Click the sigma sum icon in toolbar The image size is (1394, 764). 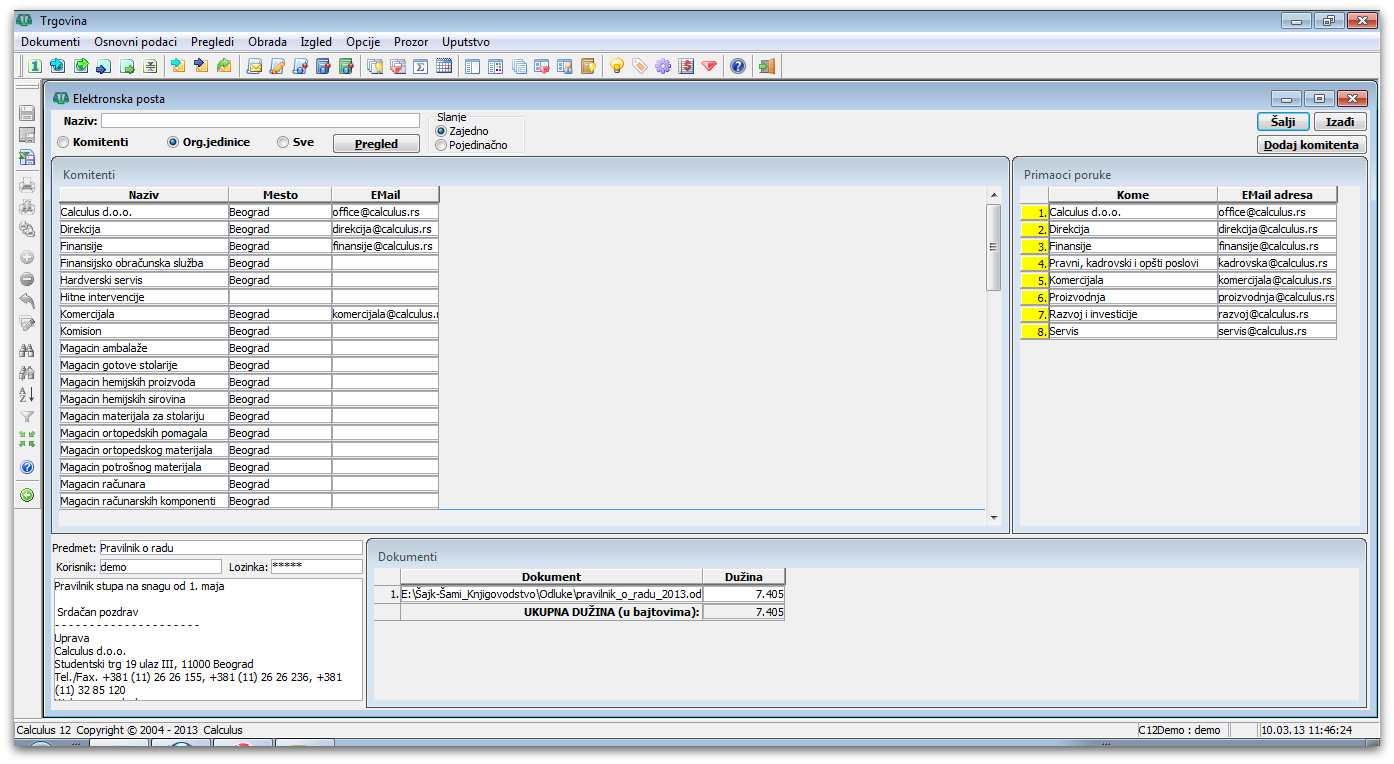point(421,66)
